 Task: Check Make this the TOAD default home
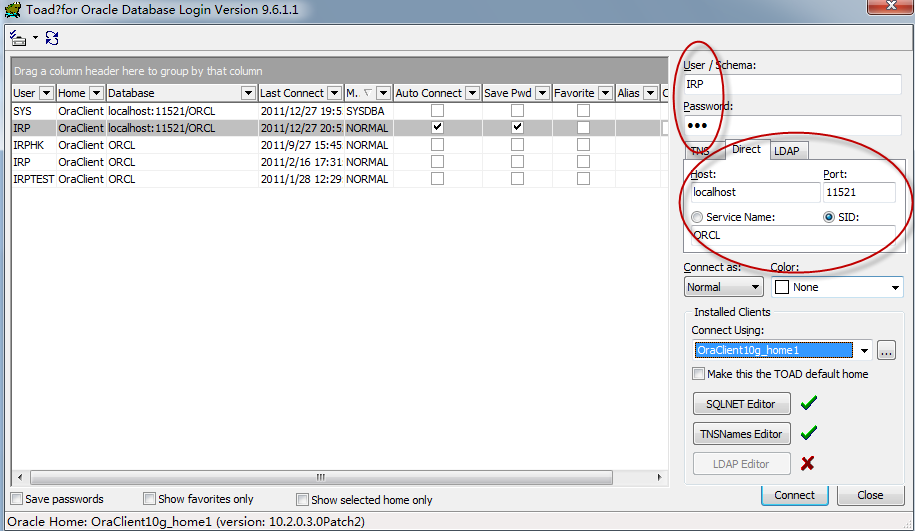[699, 373]
